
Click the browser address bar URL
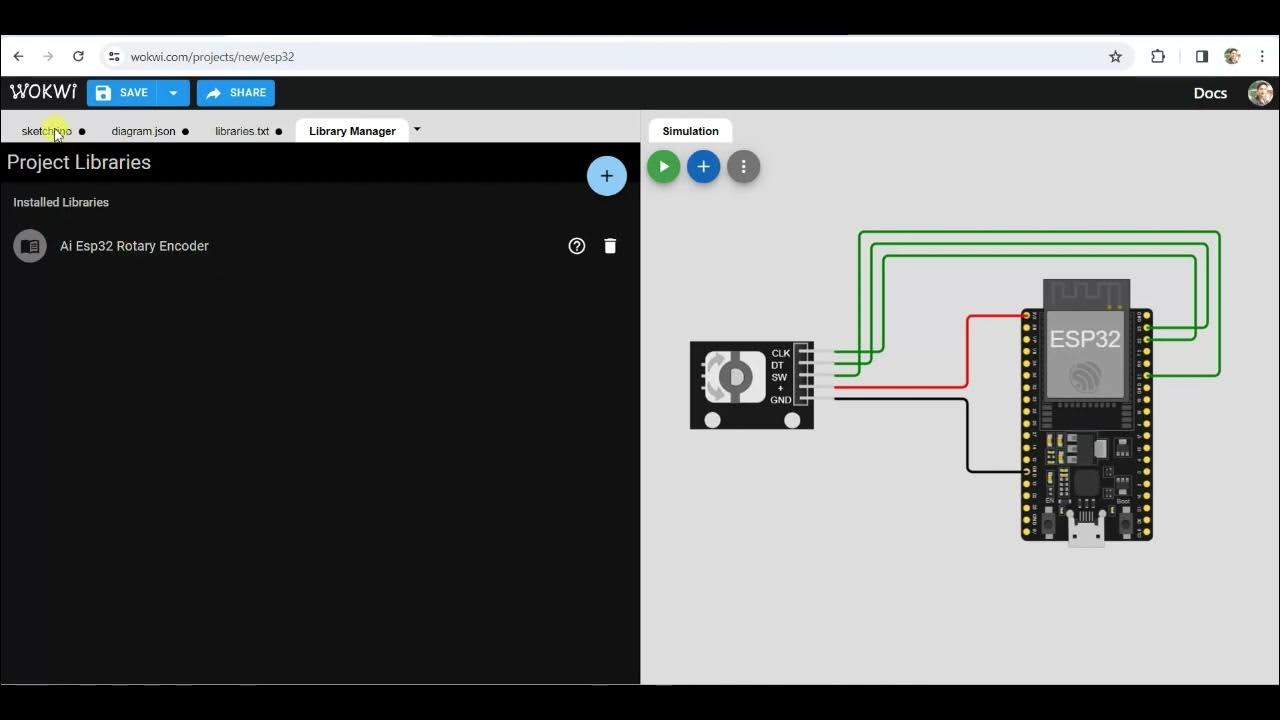[x=212, y=57]
